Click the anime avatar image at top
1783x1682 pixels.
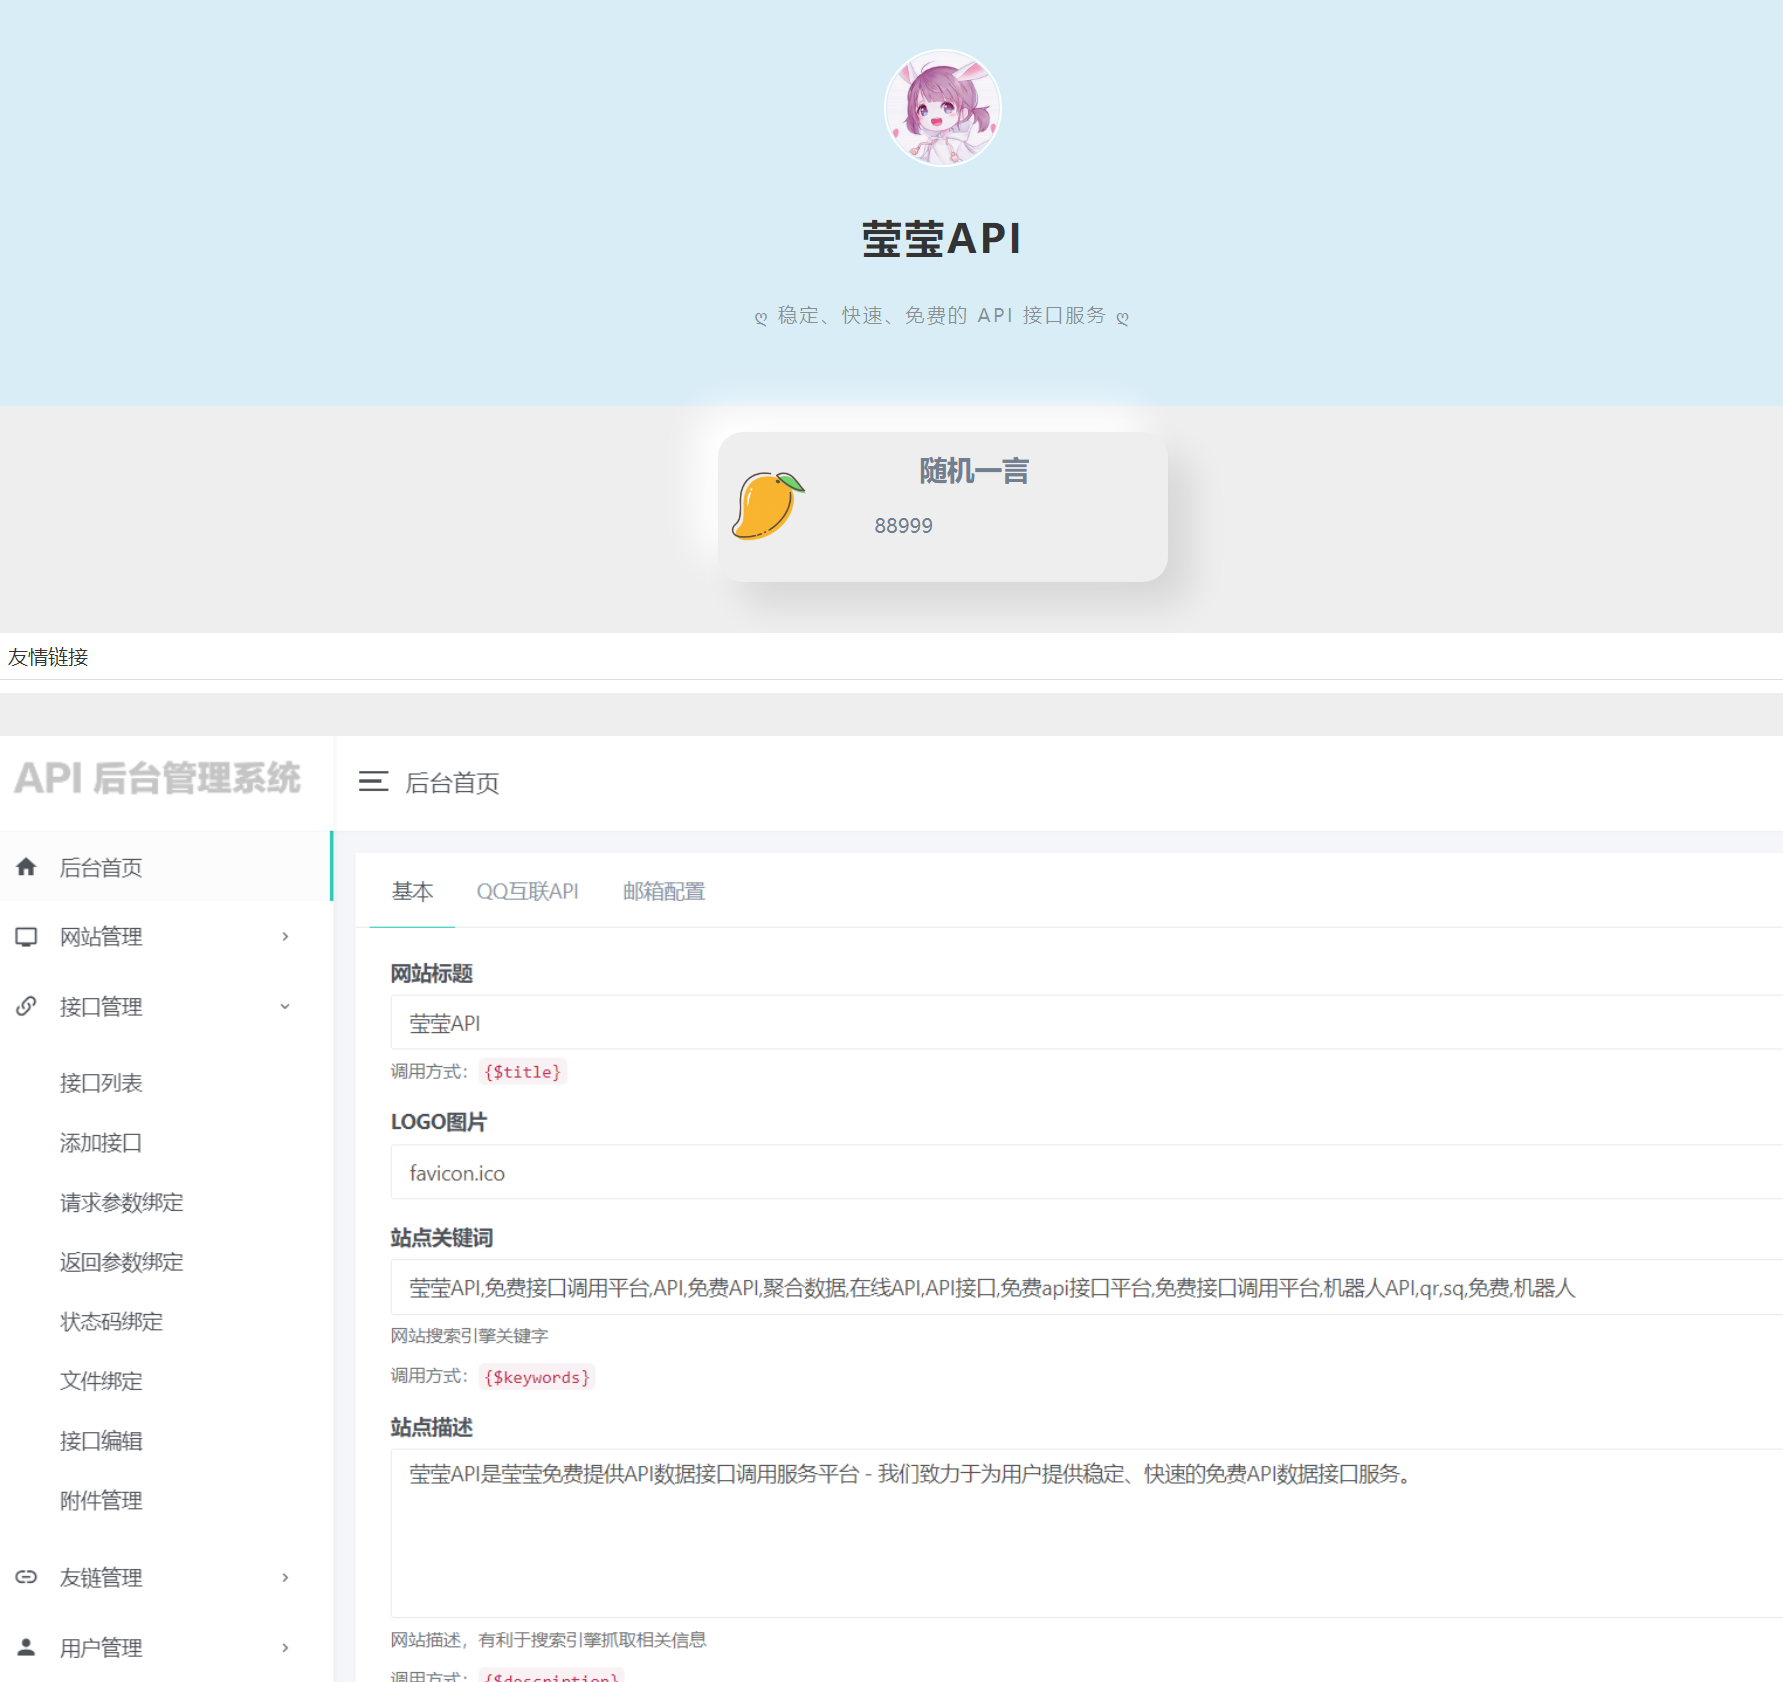[x=941, y=106]
